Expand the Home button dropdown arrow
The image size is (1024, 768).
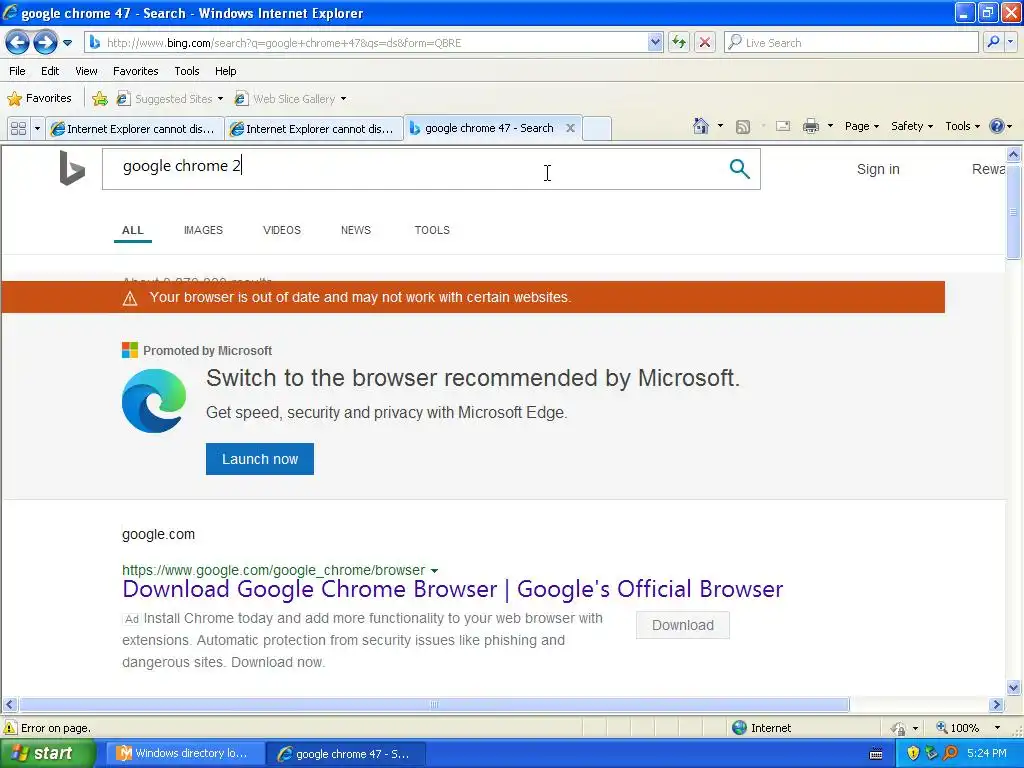coord(720,125)
